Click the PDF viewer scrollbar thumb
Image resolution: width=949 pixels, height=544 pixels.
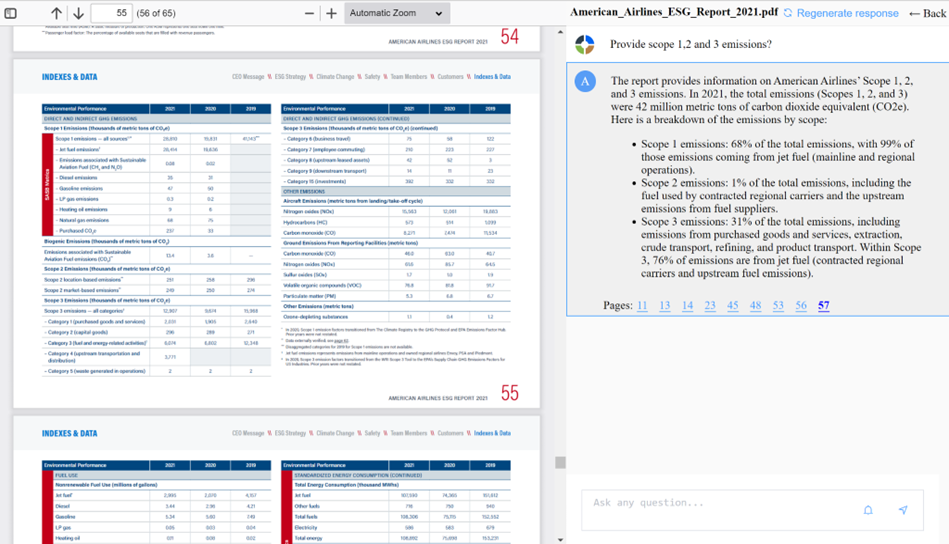click(x=560, y=462)
